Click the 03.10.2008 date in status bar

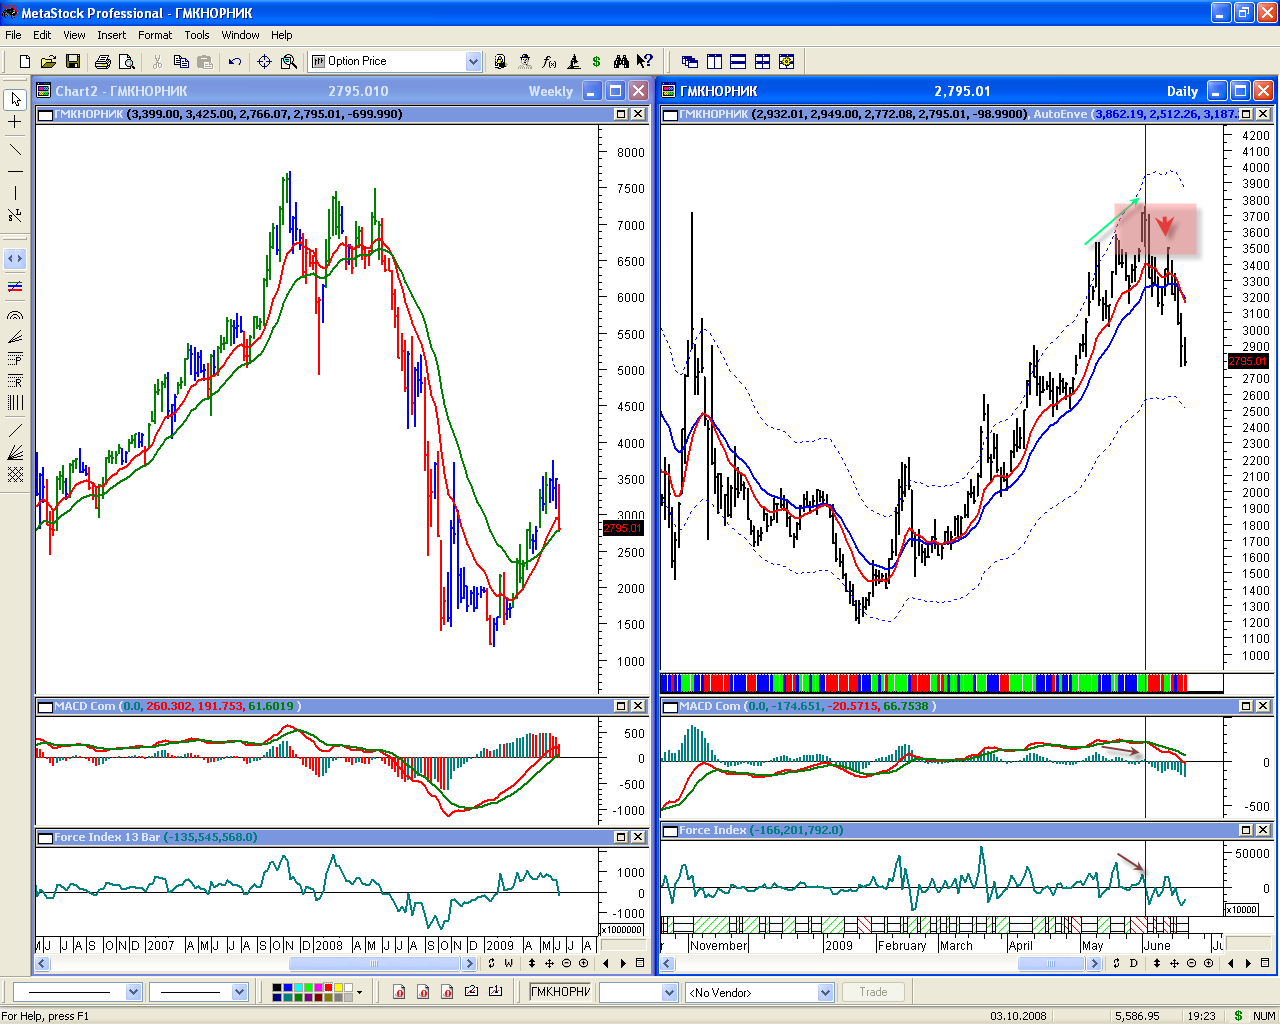[1018, 1016]
